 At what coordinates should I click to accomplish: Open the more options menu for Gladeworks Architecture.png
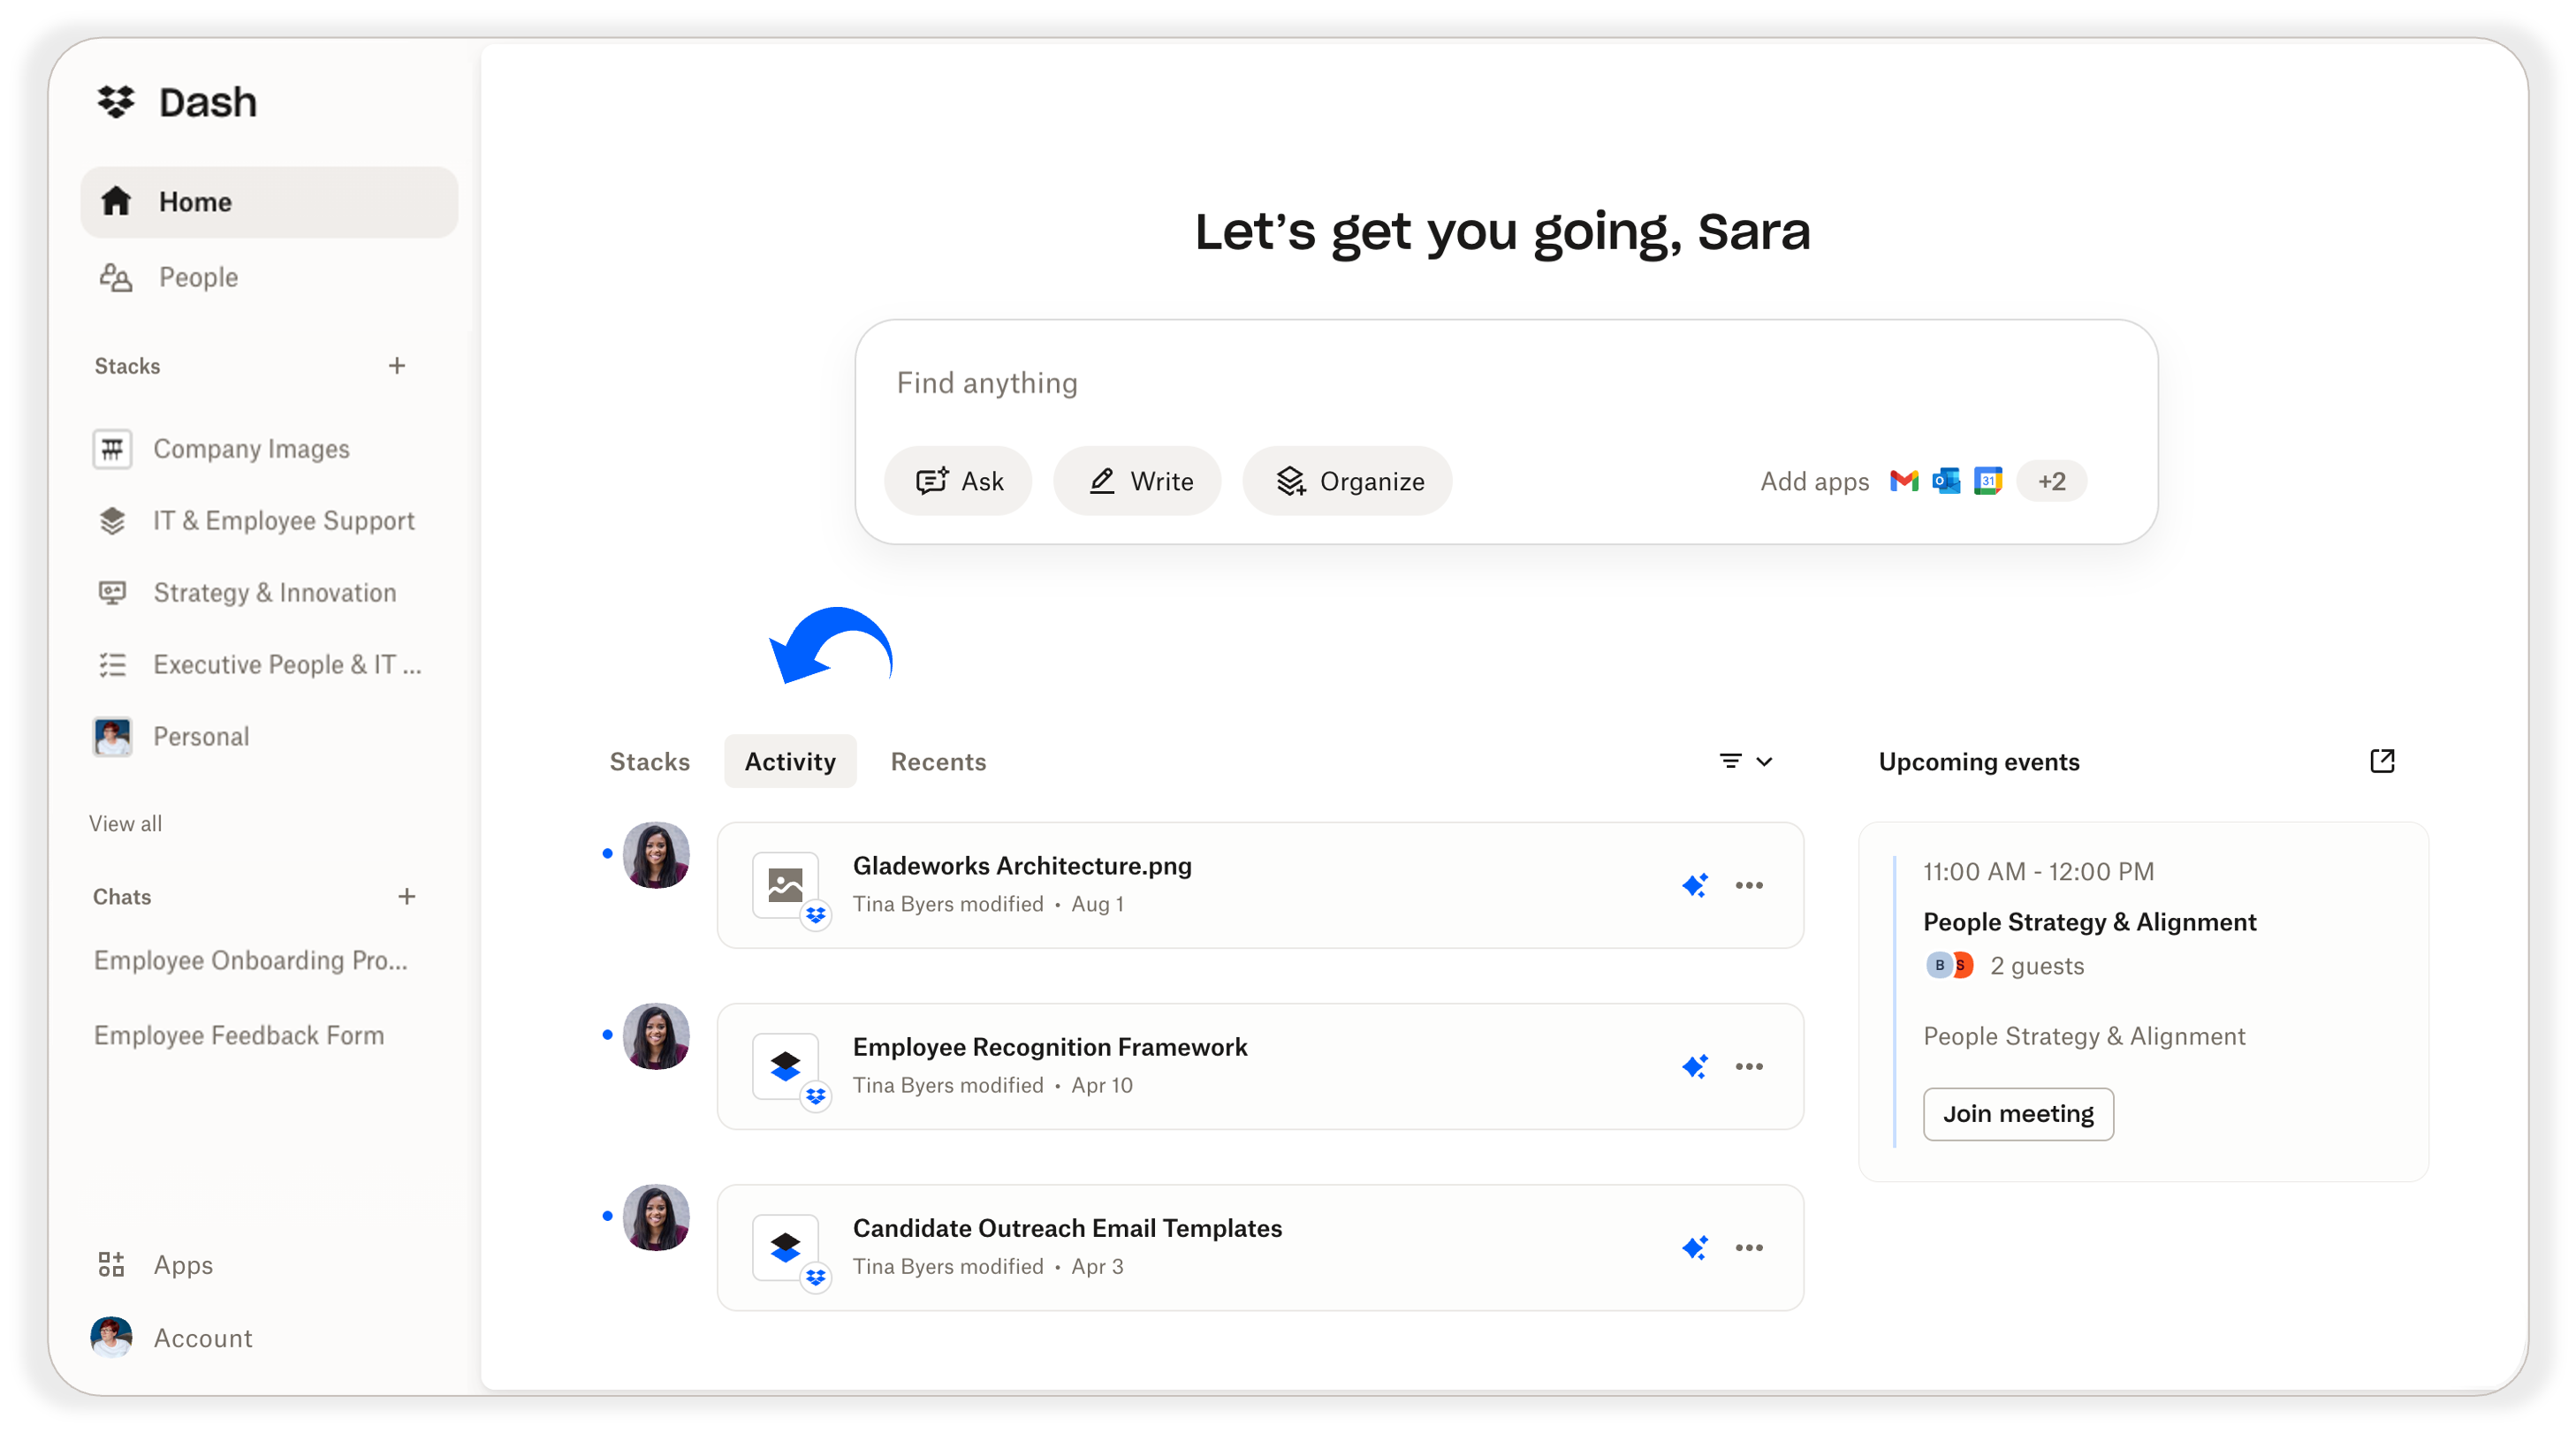point(1749,886)
